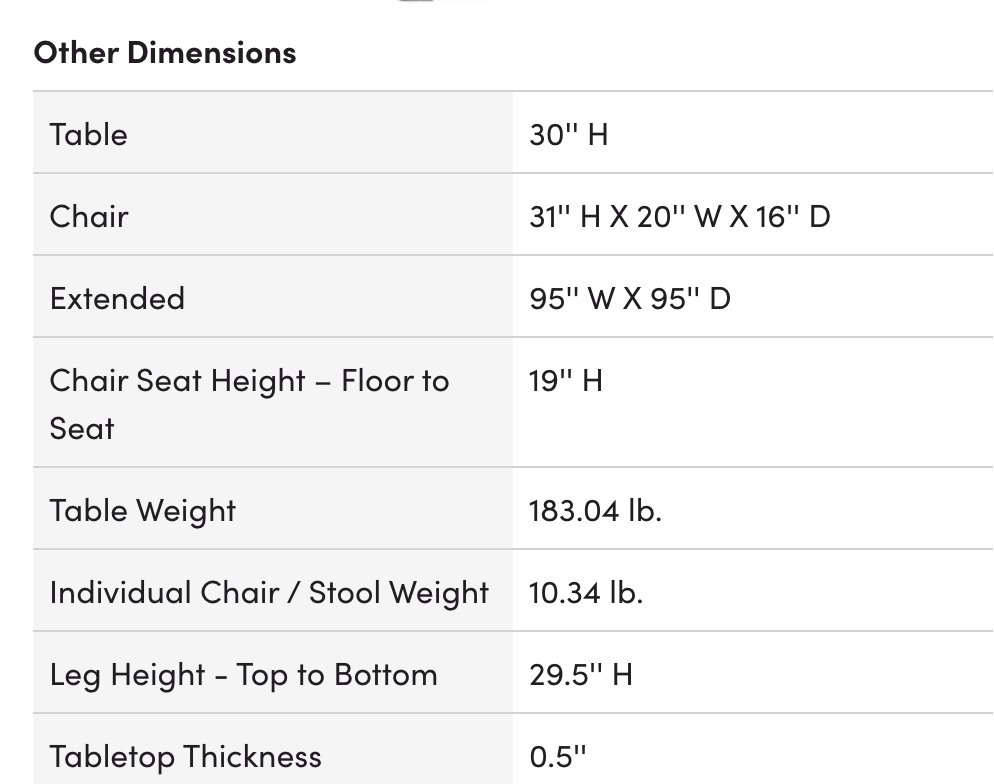The height and width of the screenshot is (784, 994).
Task: Select the 0.5'' tabletop thickness value
Action: pyautogui.click(x=557, y=756)
